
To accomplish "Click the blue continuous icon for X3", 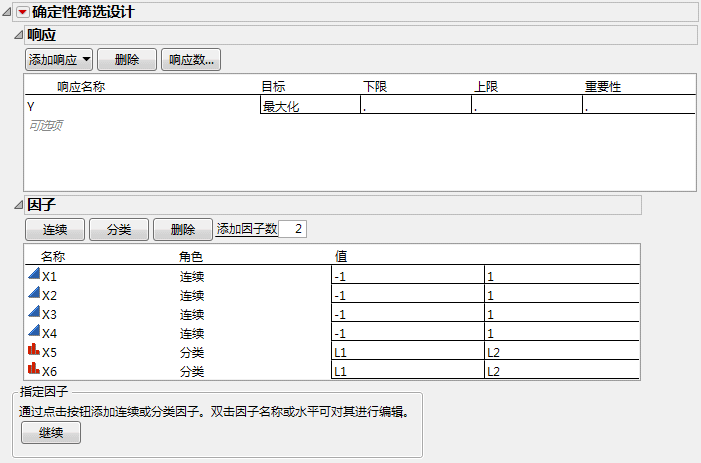I will pos(34,311).
